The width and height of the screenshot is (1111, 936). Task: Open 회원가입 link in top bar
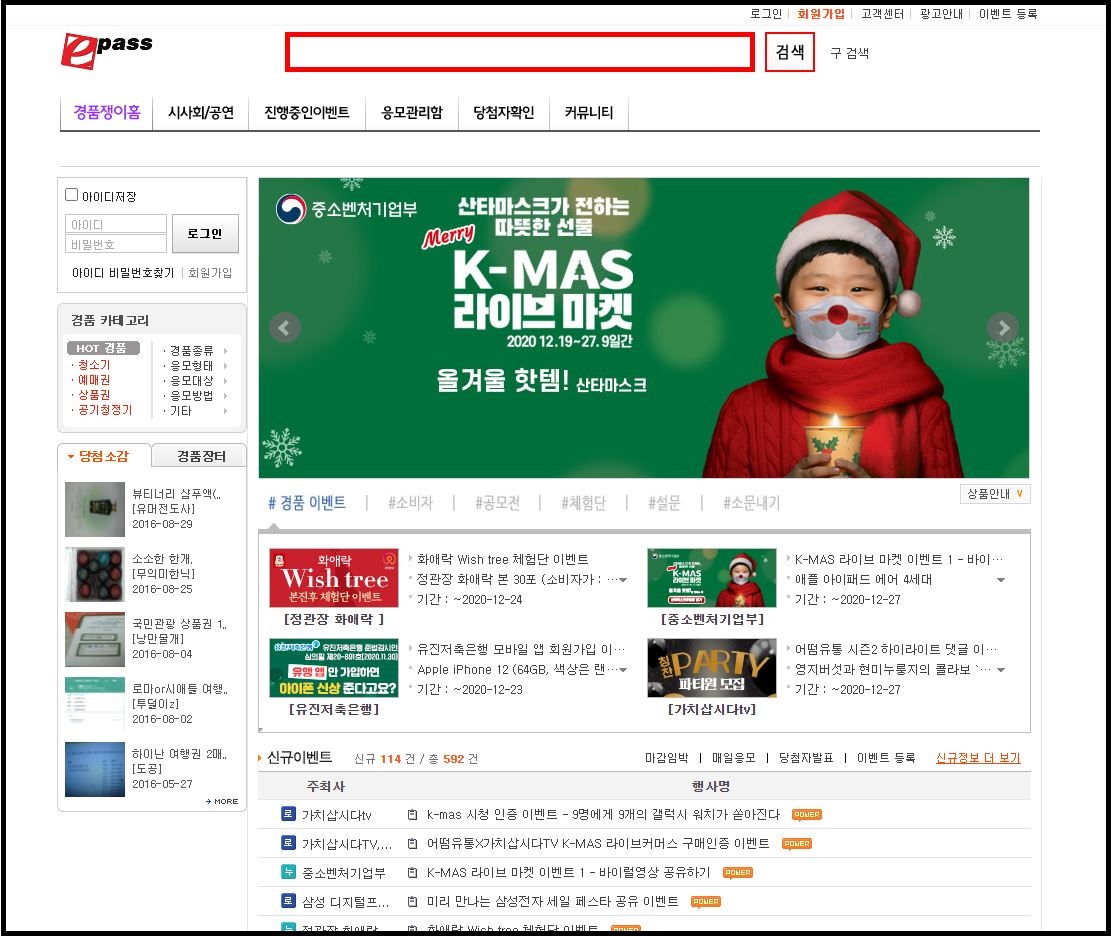[x=821, y=13]
